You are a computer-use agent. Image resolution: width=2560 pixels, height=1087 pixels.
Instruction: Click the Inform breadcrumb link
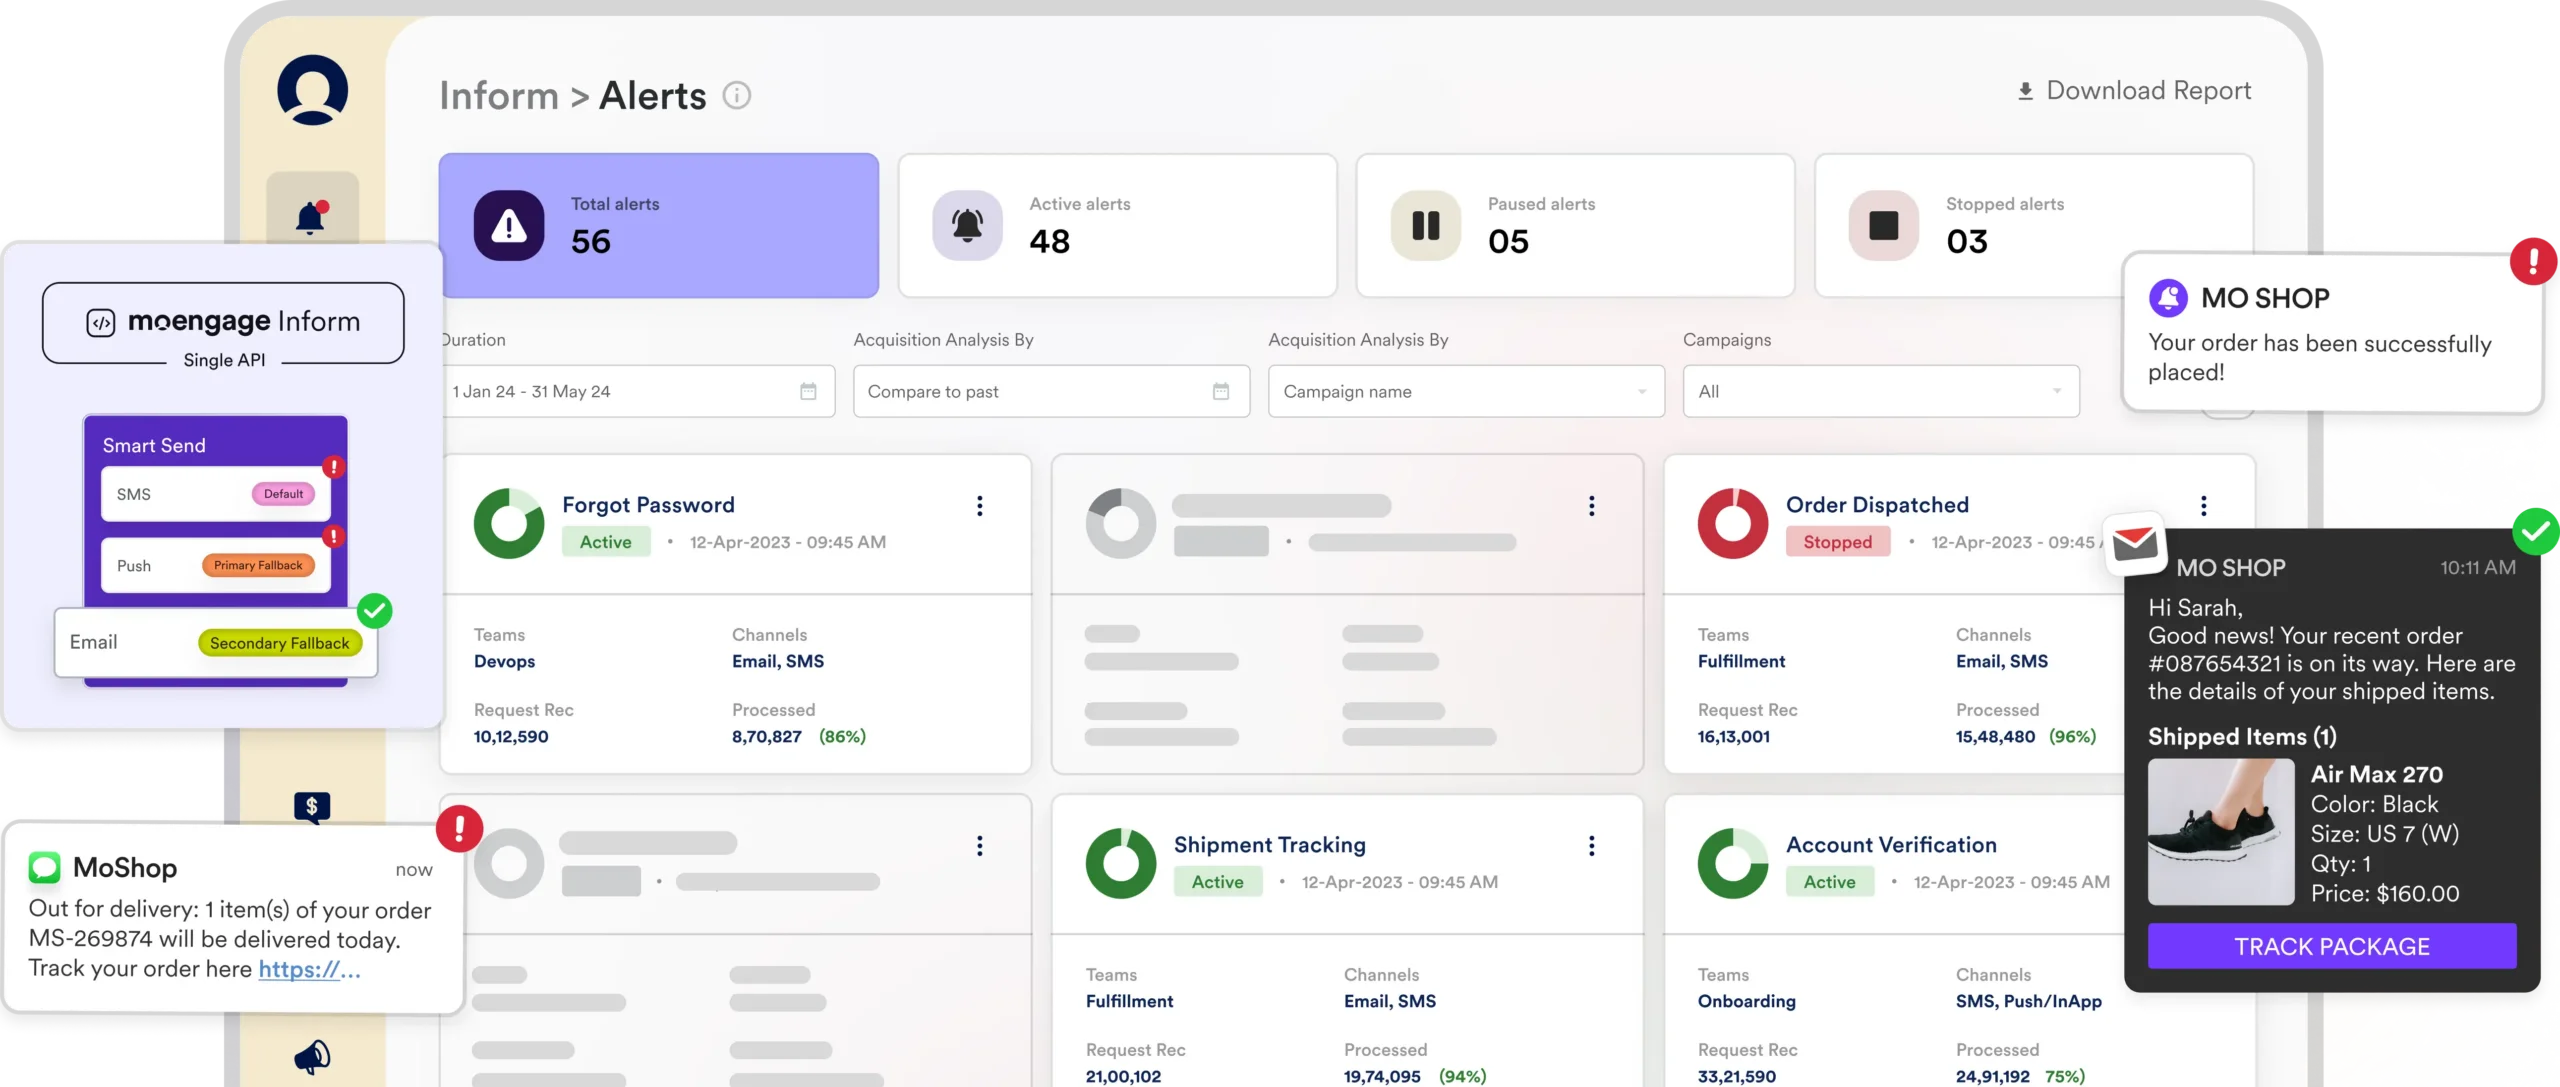tap(499, 96)
